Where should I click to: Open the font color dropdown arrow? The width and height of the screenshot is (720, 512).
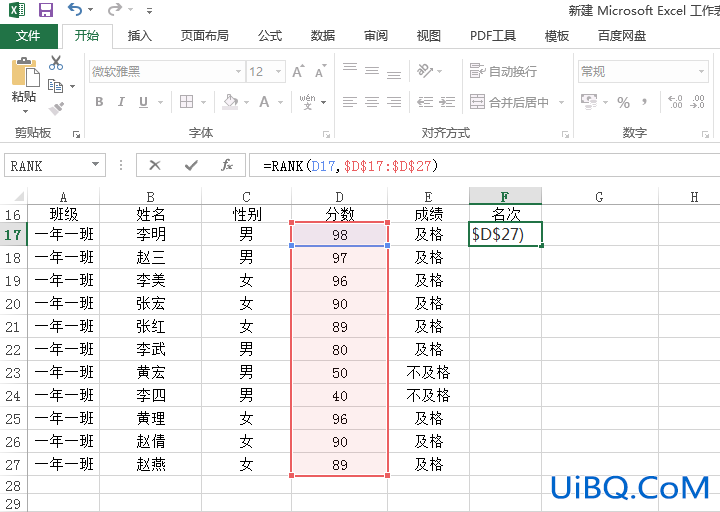click(x=281, y=102)
